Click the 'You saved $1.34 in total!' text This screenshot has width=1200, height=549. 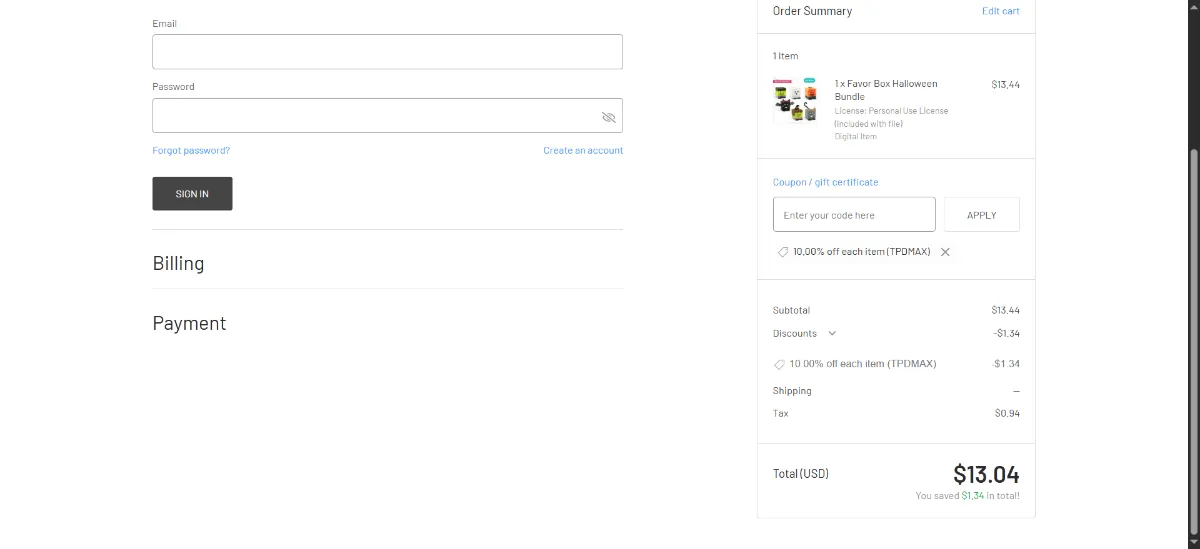coord(967,496)
